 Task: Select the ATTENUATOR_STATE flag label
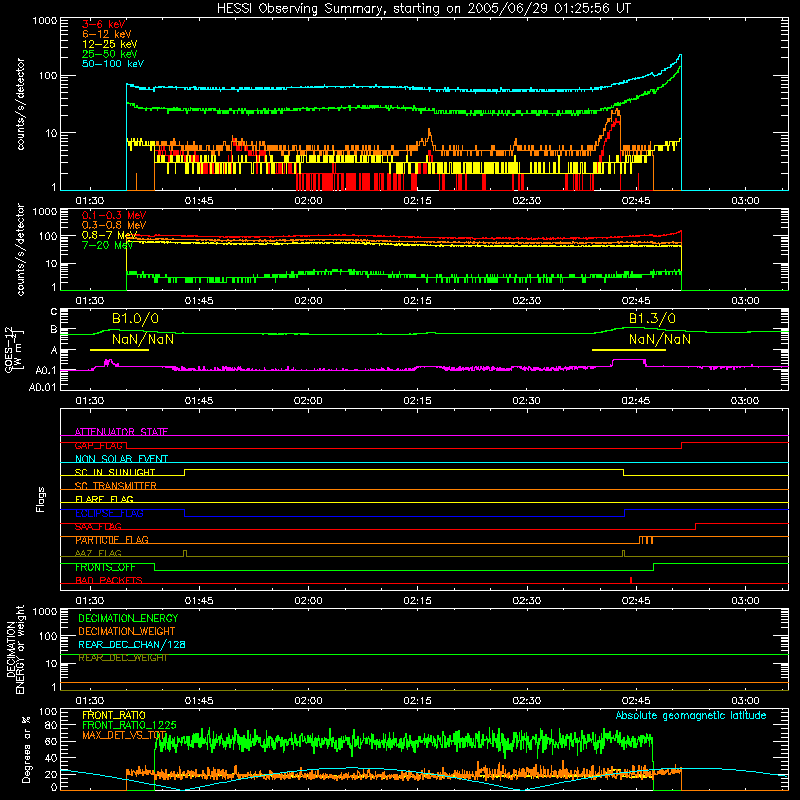pos(121,432)
